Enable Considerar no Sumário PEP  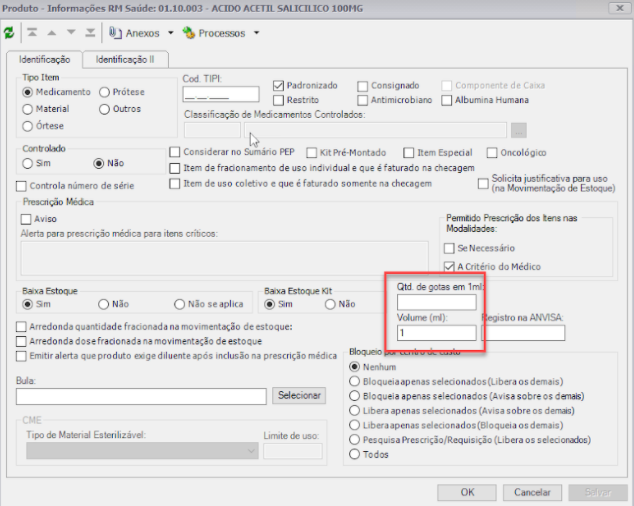(175, 152)
